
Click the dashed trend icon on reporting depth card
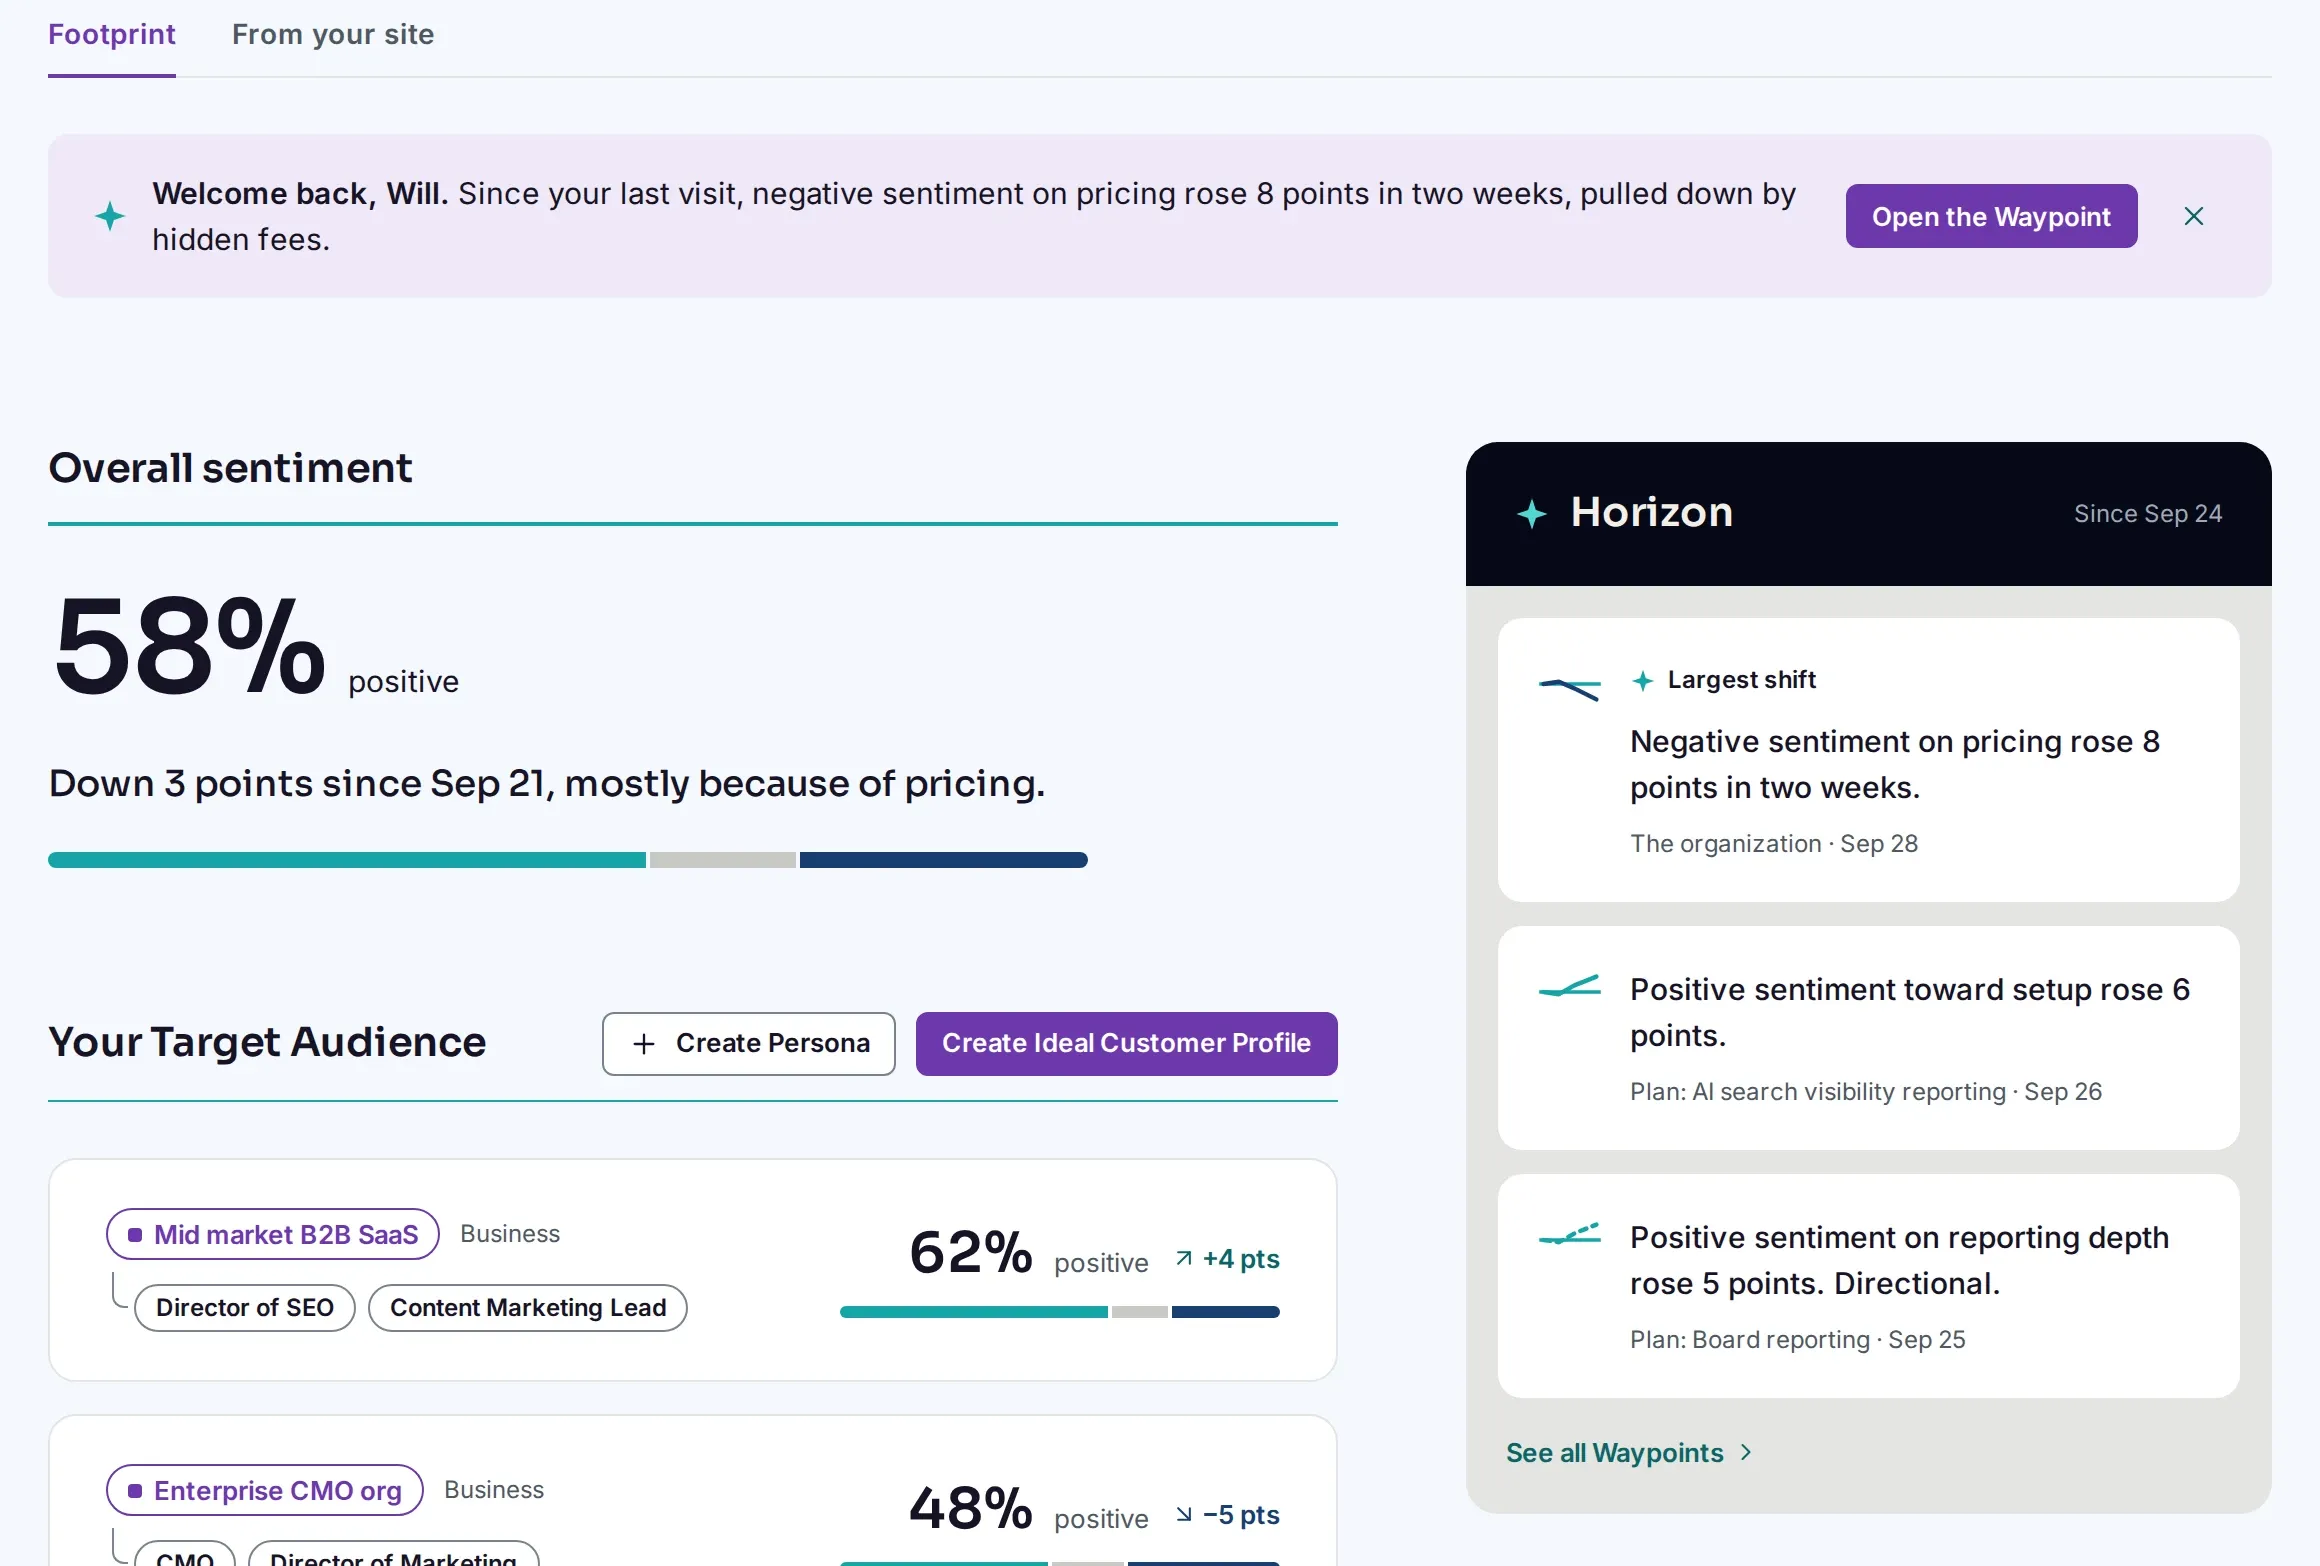coord(1569,1234)
